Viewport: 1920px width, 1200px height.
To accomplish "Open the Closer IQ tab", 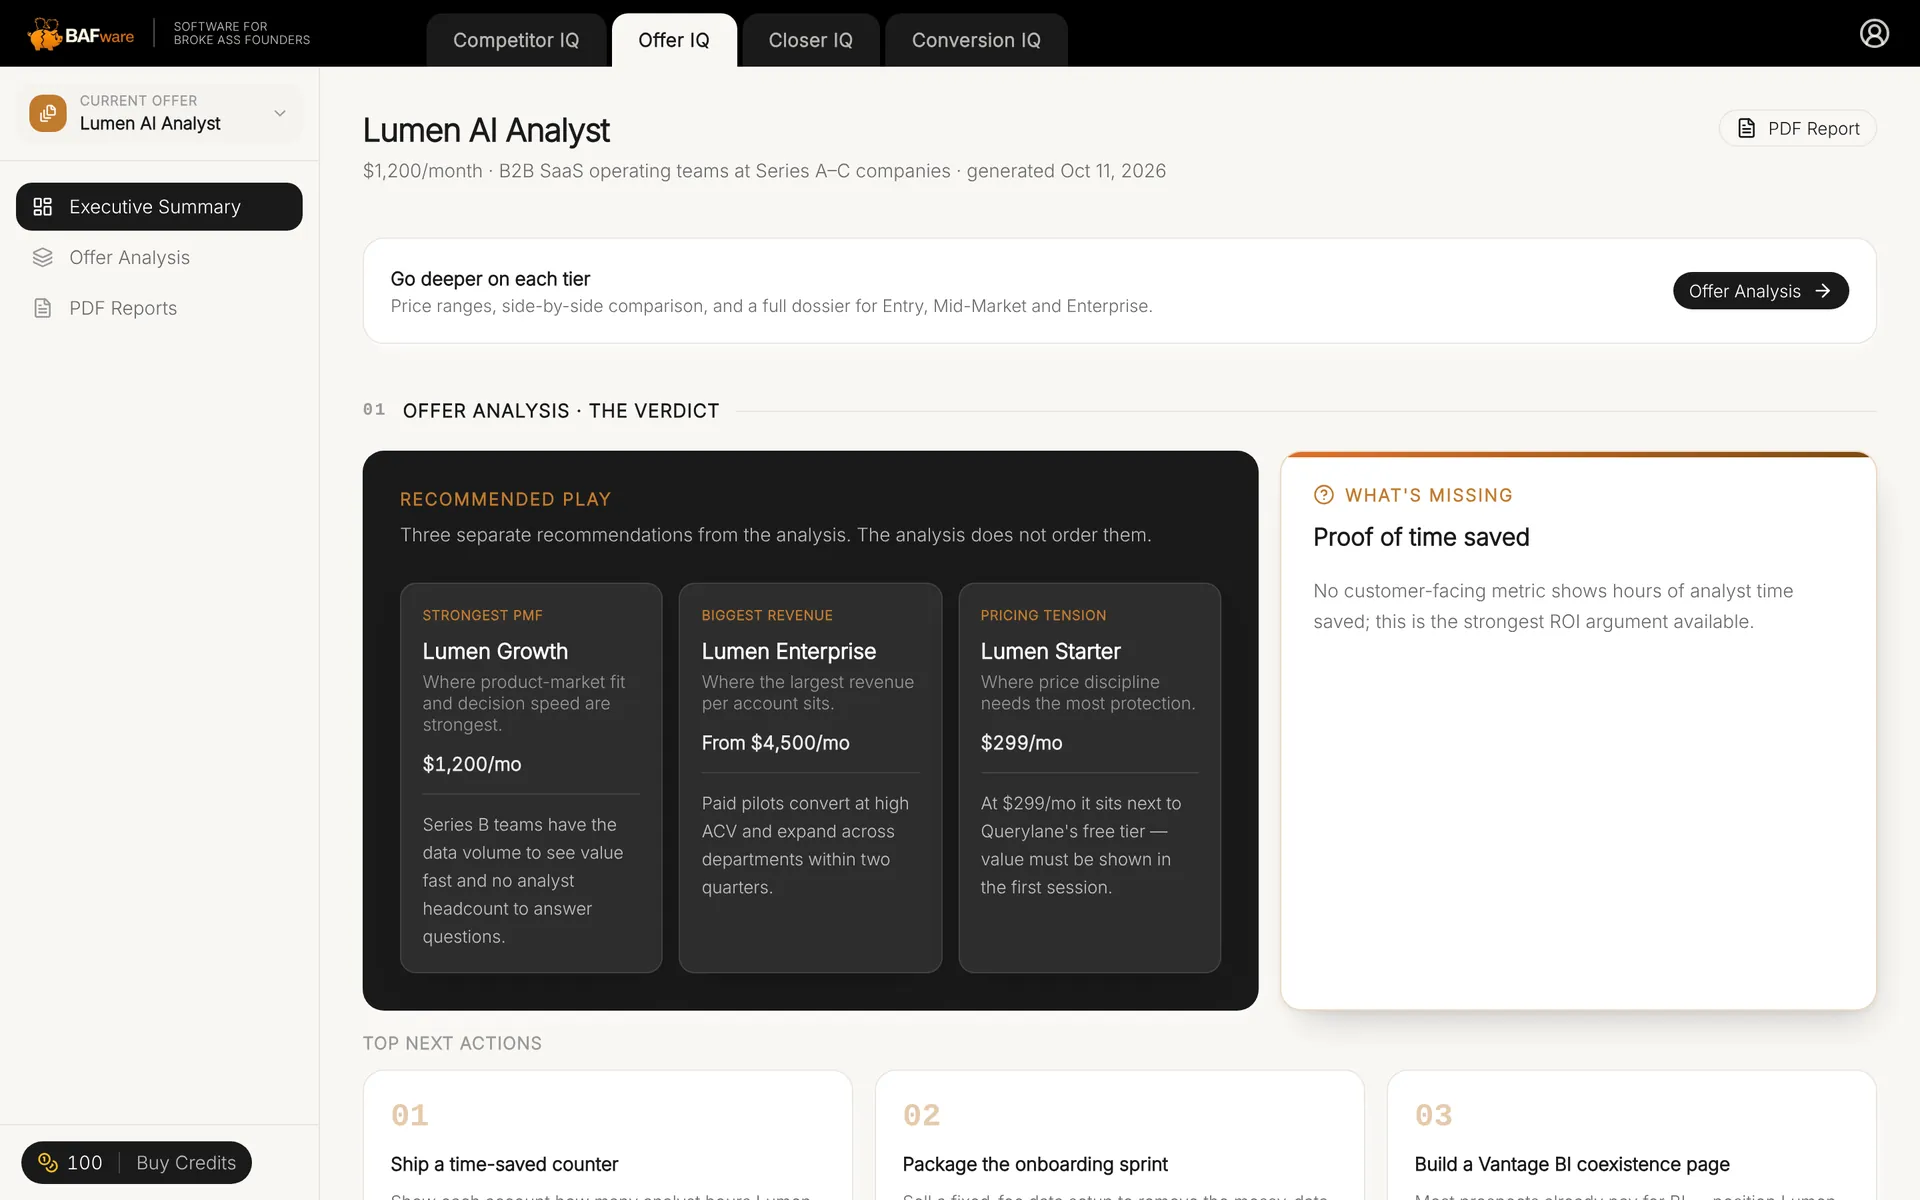I will tap(810, 40).
